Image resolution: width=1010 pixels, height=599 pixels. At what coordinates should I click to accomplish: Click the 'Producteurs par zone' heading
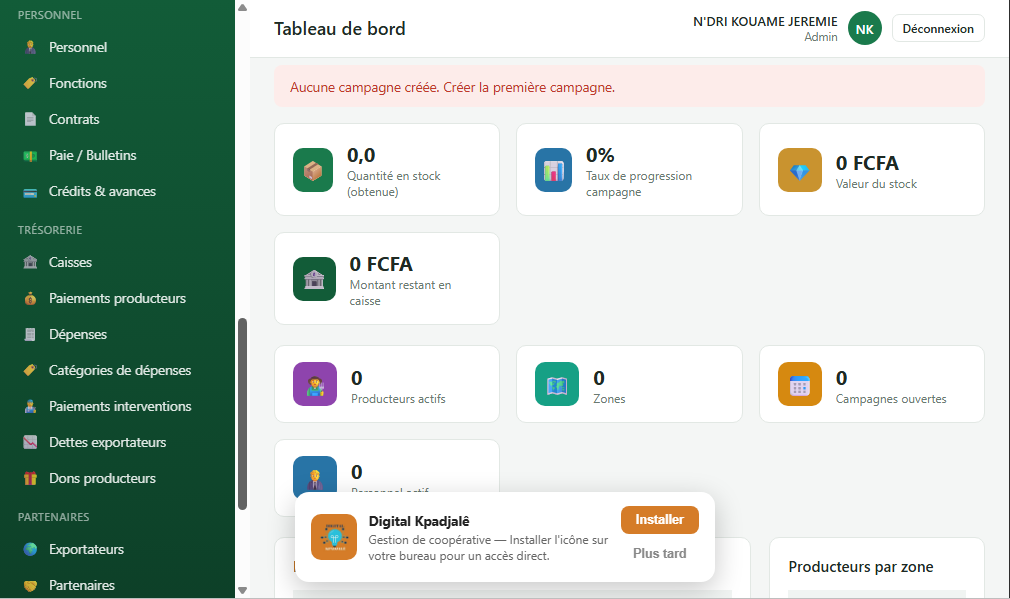pos(861,567)
